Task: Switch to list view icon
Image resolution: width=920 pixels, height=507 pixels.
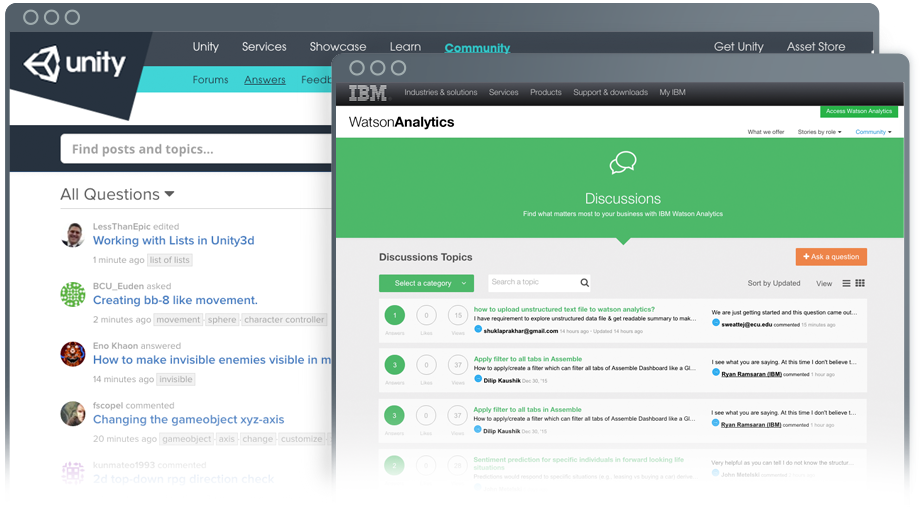Action: (846, 283)
